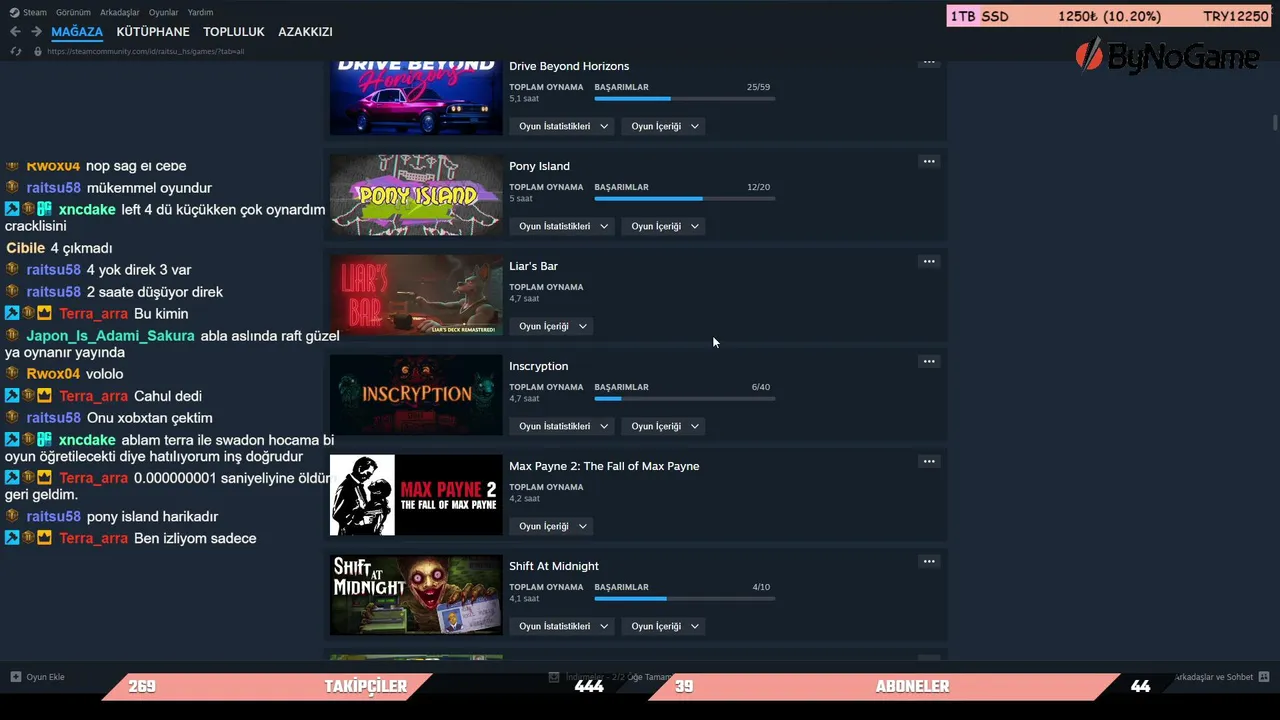Switch to the KÜTÜPHANE tab
Image resolution: width=1280 pixels, height=720 pixels.
pyautogui.click(x=153, y=32)
